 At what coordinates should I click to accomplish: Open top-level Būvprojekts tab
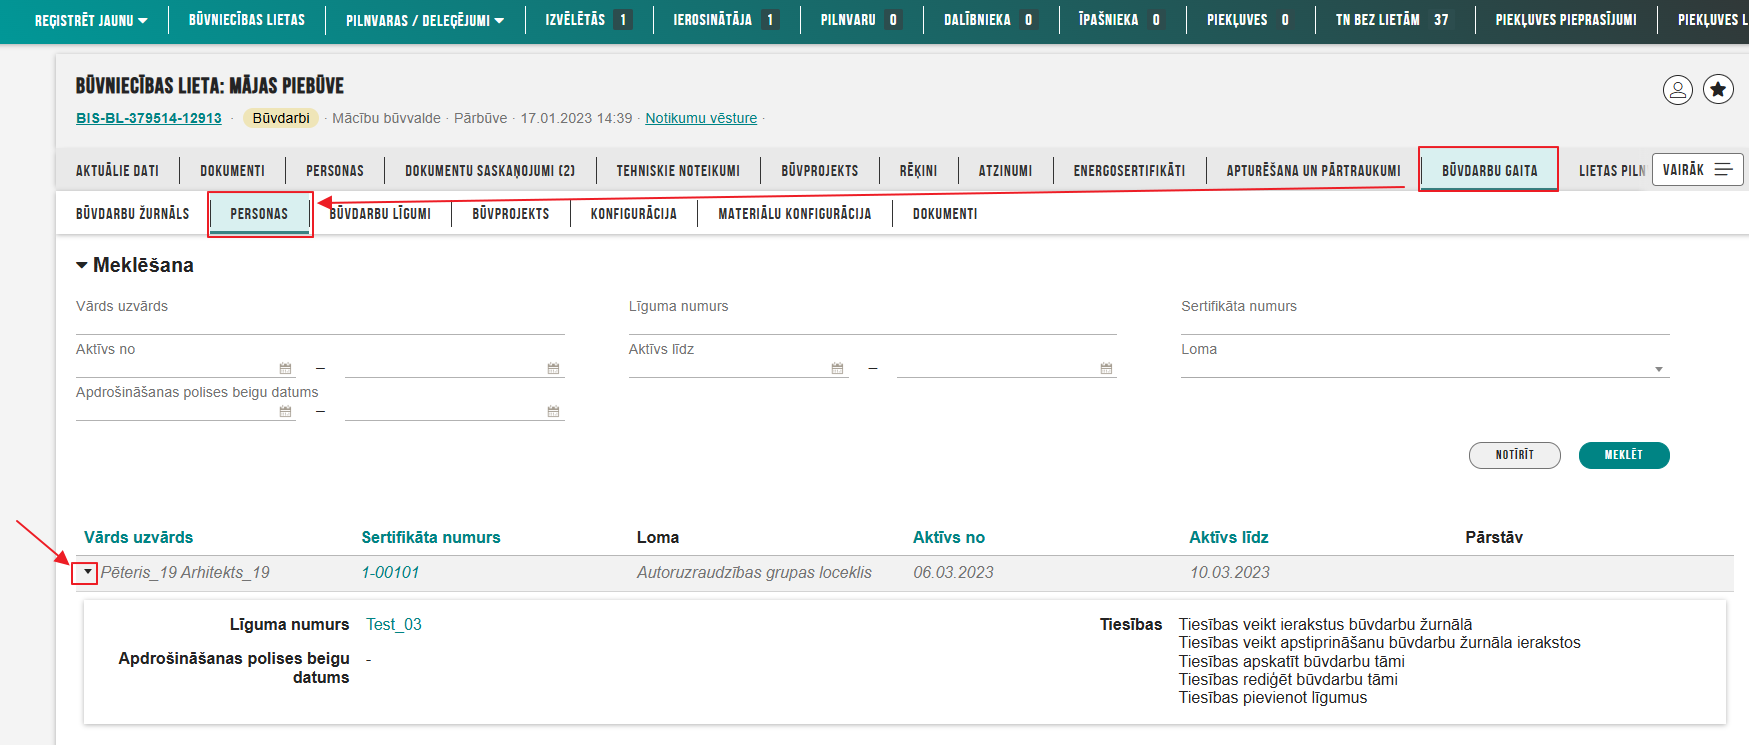pyautogui.click(x=820, y=171)
